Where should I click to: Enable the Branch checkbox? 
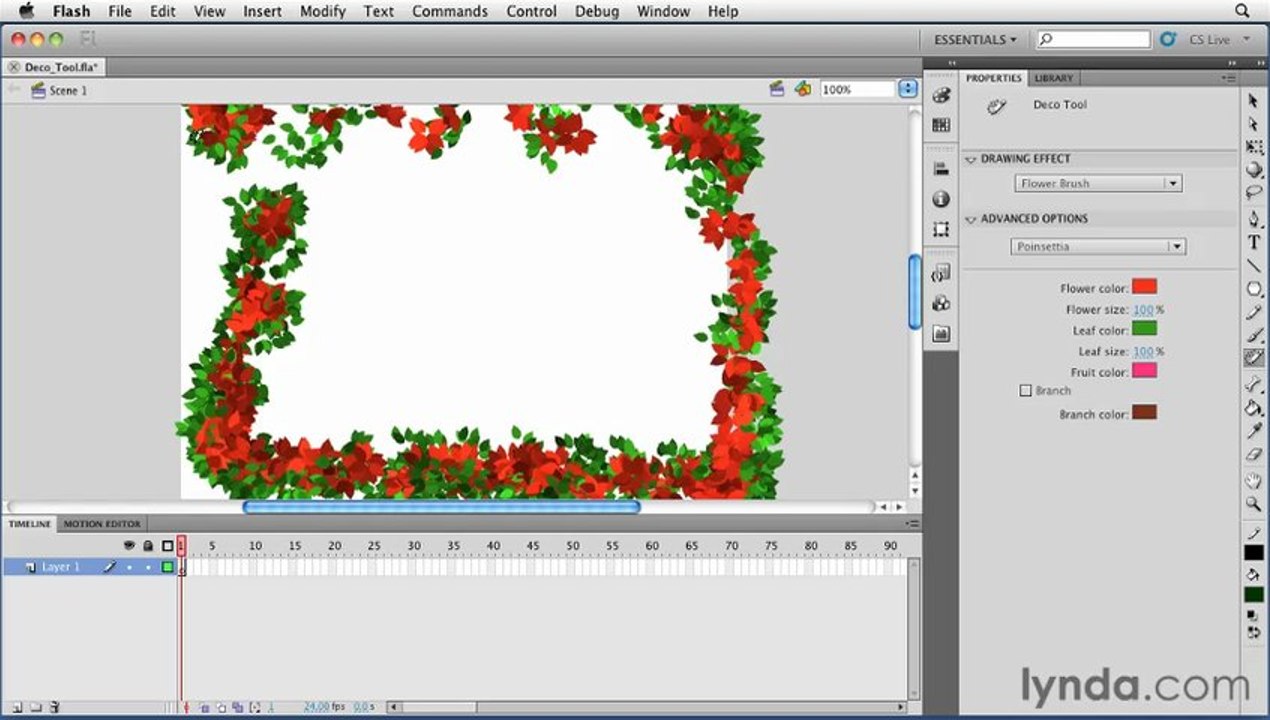pyautogui.click(x=1025, y=391)
